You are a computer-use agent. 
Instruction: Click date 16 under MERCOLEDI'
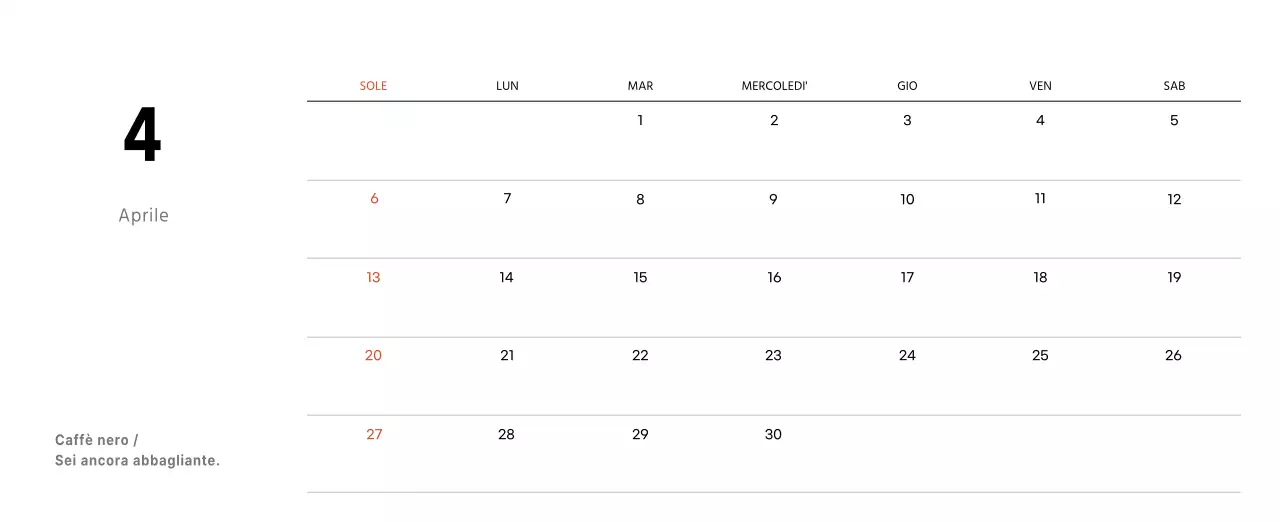[774, 278]
